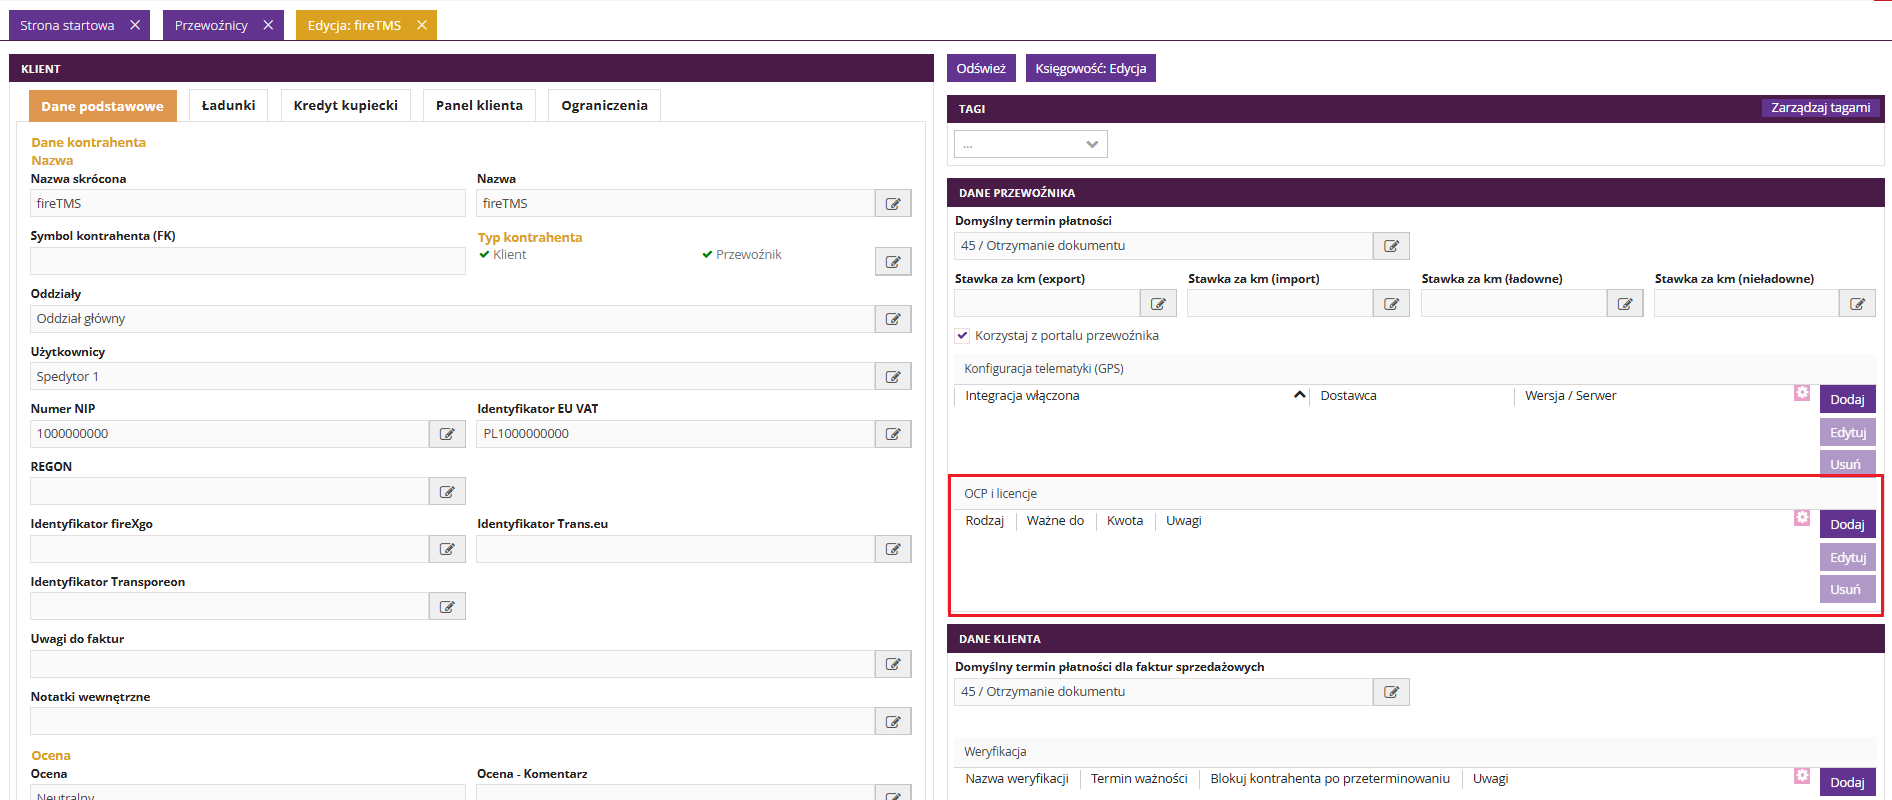Toggle Korzystaj z portalu przewoźnika checkbox
The width and height of the screenshot is (1892, 800).
(962, 336)
